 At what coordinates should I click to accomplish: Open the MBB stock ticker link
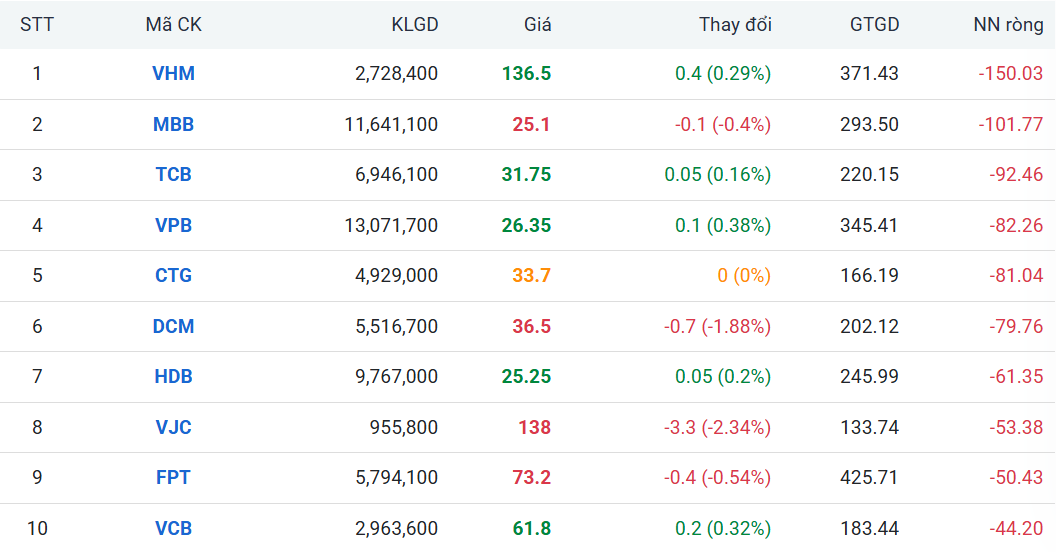(x=173, y=125)
